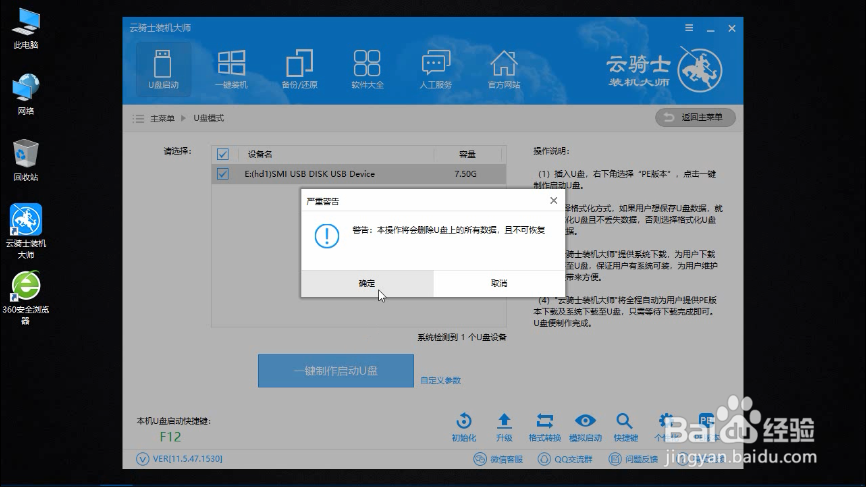Image resolution: width=866 pixels, height=487 pixels.
Task: Visit the 官方网站 tab
Action: point(504,69)
